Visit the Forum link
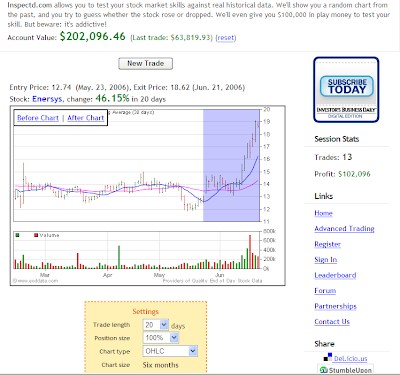Viewport: 400px width, 375px height. point(325,291)
